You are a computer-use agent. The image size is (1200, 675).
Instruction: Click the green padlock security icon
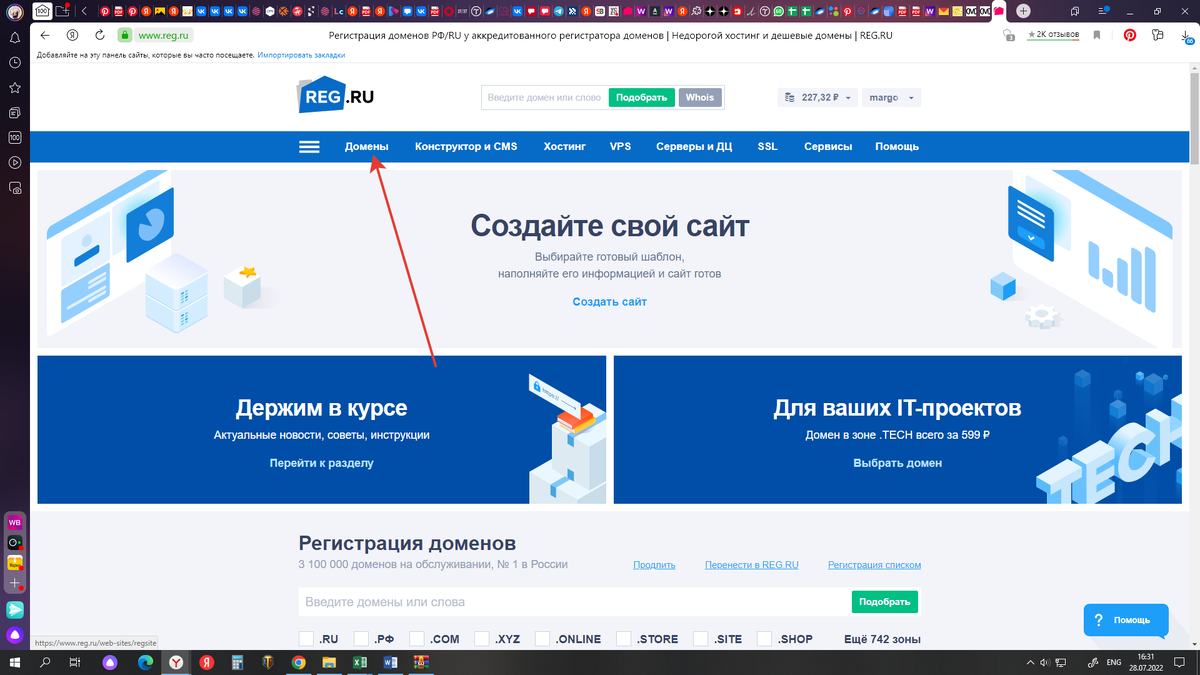click(126, 35)
